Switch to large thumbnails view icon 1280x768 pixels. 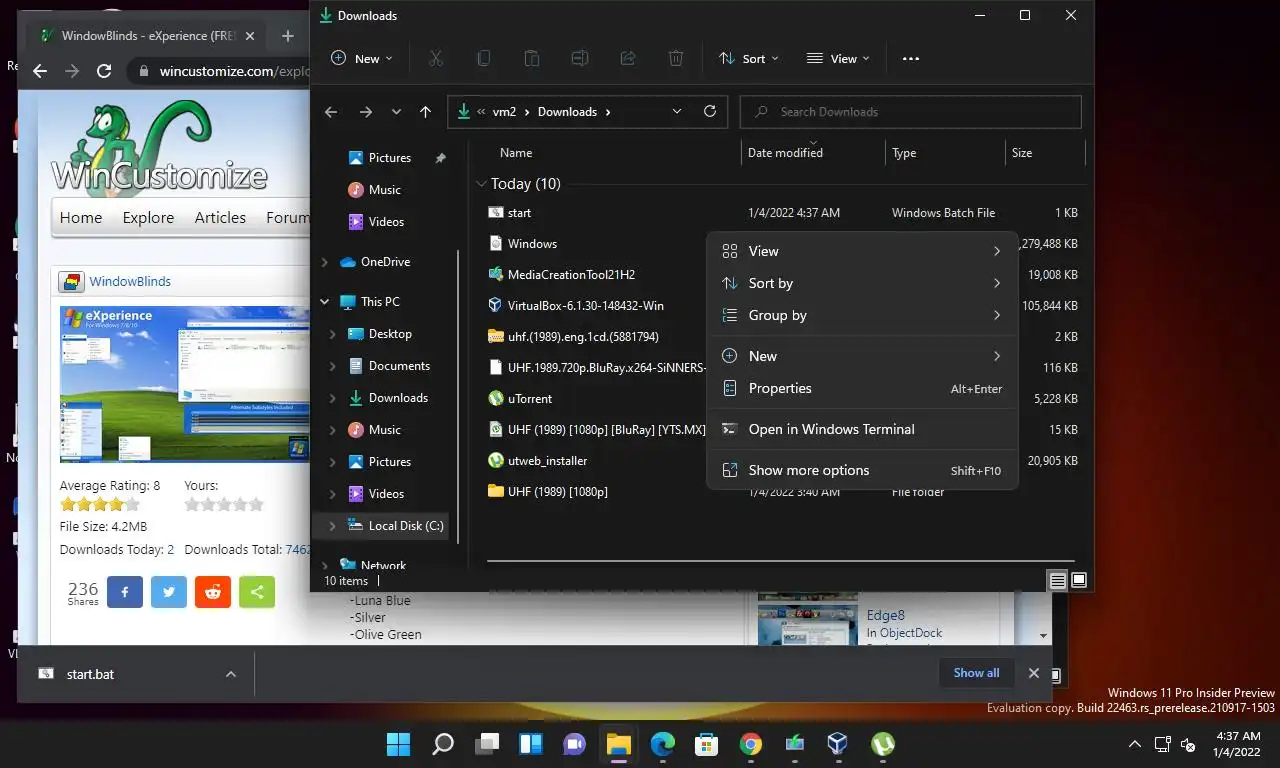click(1079, 580)
